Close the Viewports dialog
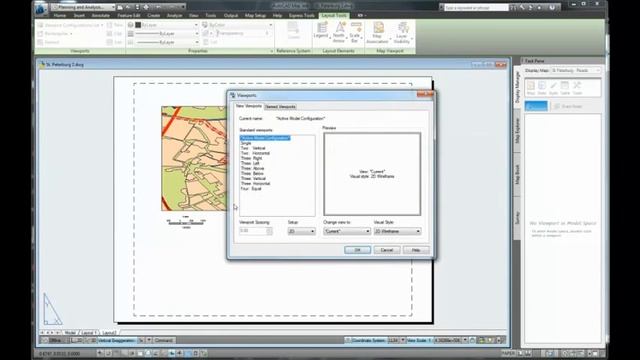This screenshot has height=360, width=640. [x=424, y=95]
